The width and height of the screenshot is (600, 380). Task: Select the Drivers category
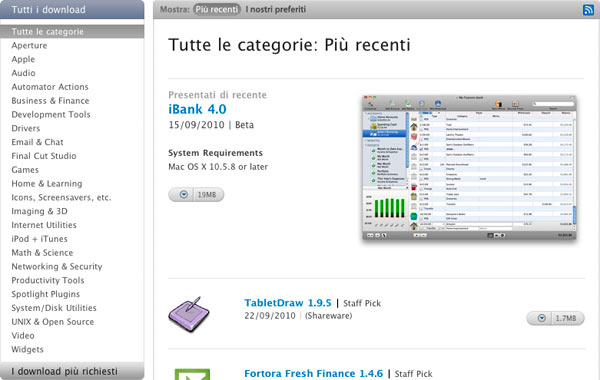(x=26, y=128)
